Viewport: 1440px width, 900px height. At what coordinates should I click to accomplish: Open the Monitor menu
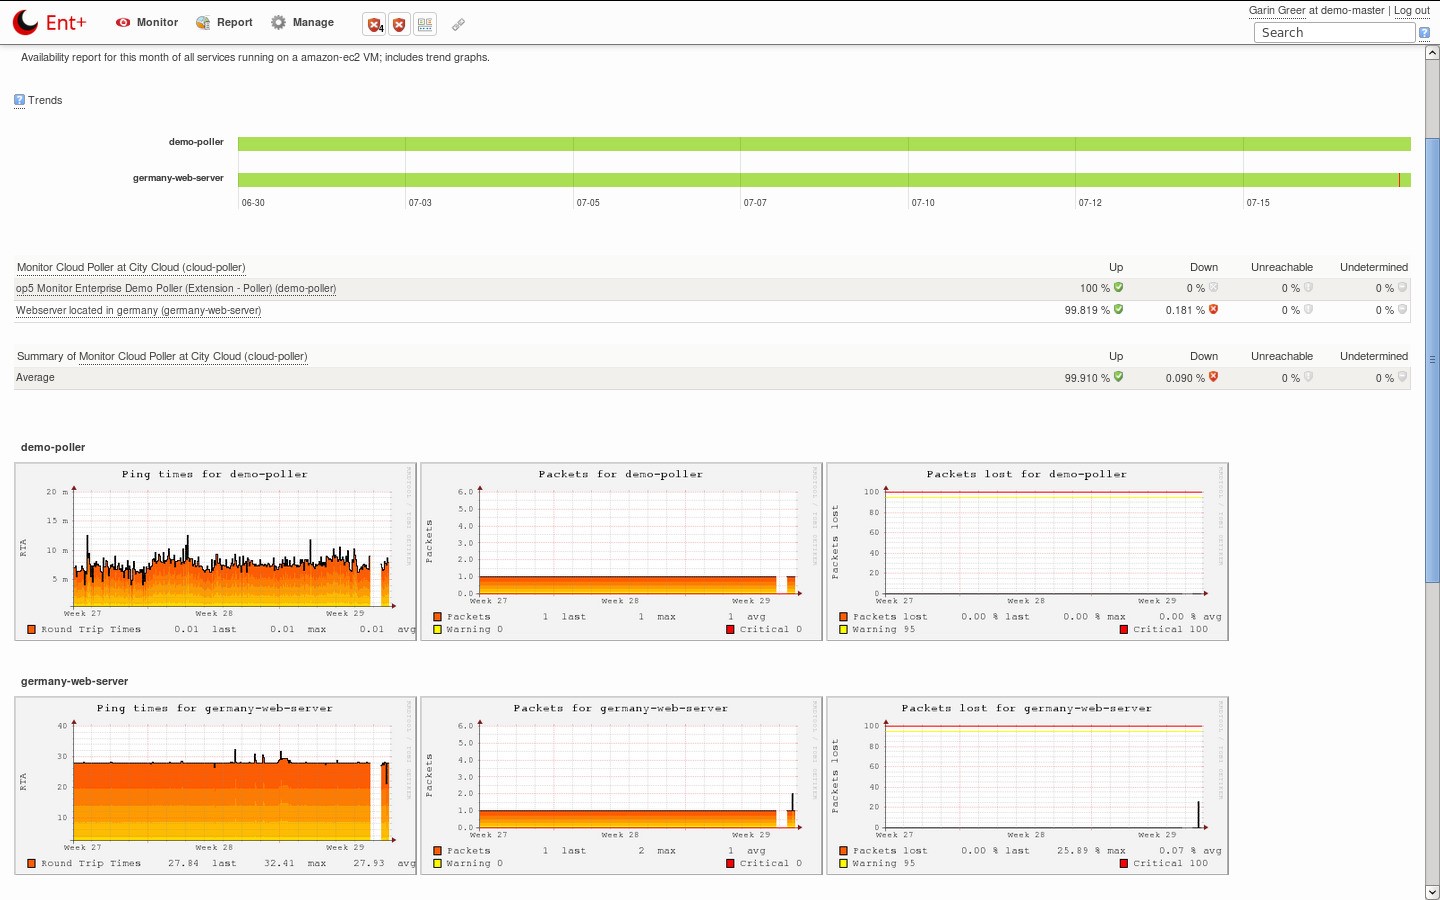click(x=146, y=22)
